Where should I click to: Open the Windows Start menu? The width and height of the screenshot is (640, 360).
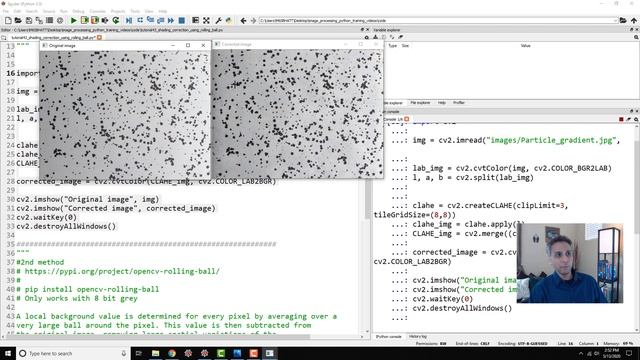(x=8, y=353)
